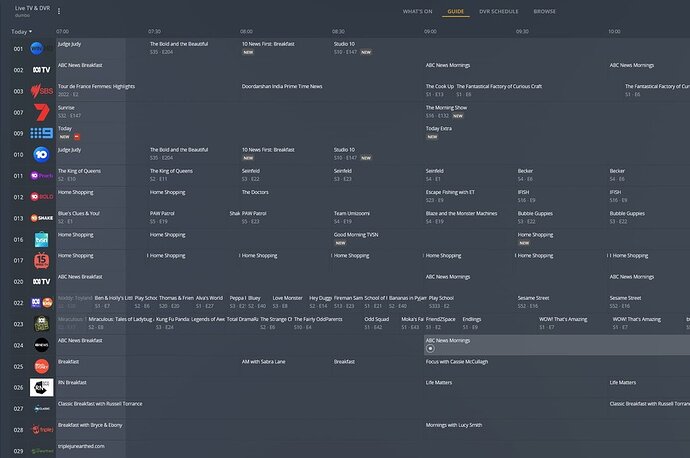The height and width of the screenshot is (458, 690).
Task: Select 10 News First: Breakfast on channel 001
Action: [268, 44]
